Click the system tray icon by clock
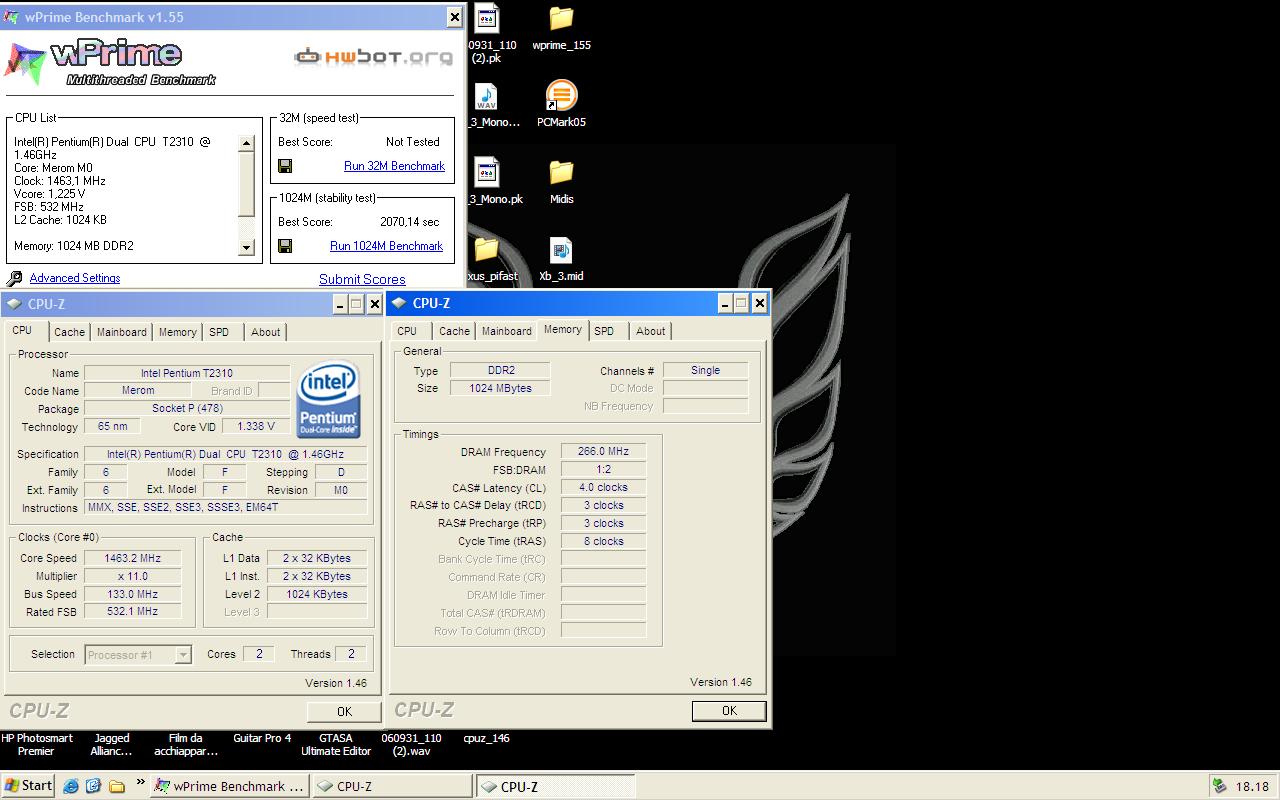The width and height of the screenshot is (1280, 800). [x=1219, y=786]
